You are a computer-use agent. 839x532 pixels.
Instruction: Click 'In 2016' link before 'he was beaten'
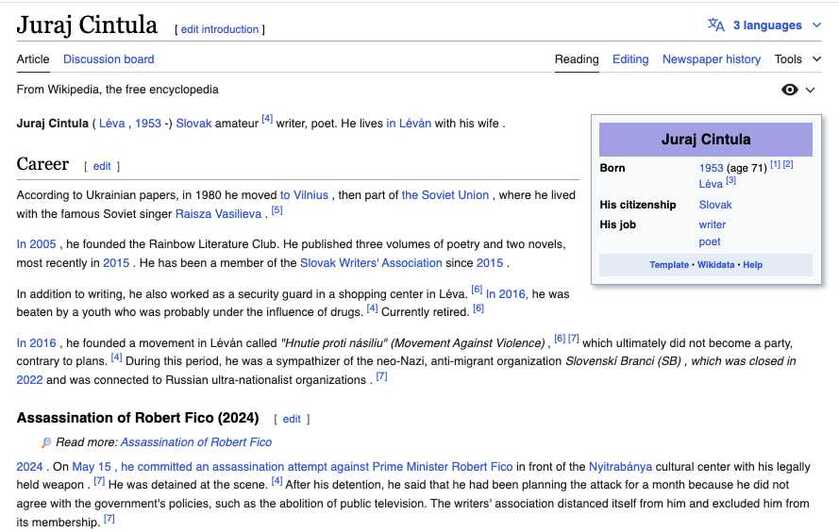[506, 294]
